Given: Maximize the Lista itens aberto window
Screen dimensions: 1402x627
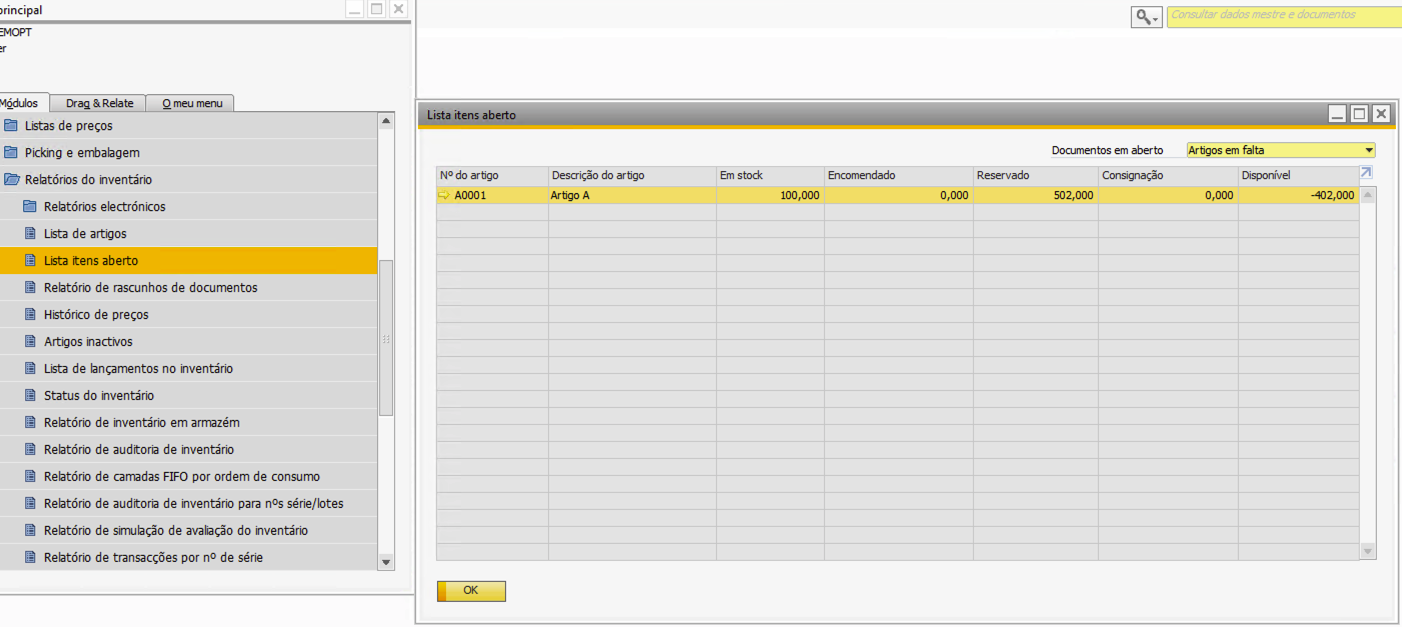Looking at the screenshot, I should [1359, 114].
